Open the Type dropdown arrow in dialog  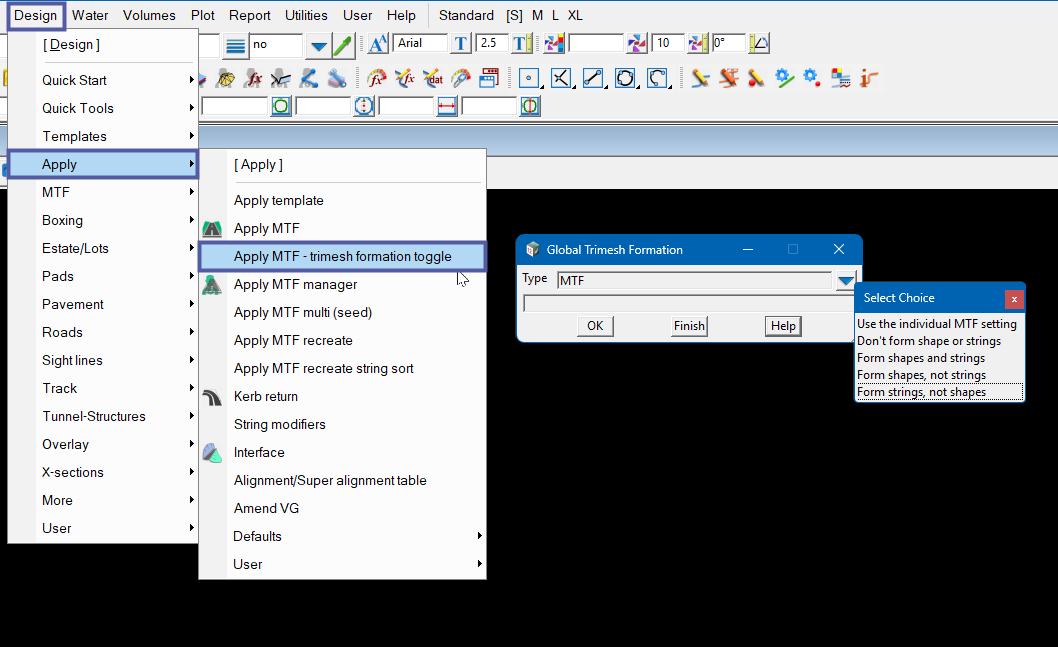846,281
